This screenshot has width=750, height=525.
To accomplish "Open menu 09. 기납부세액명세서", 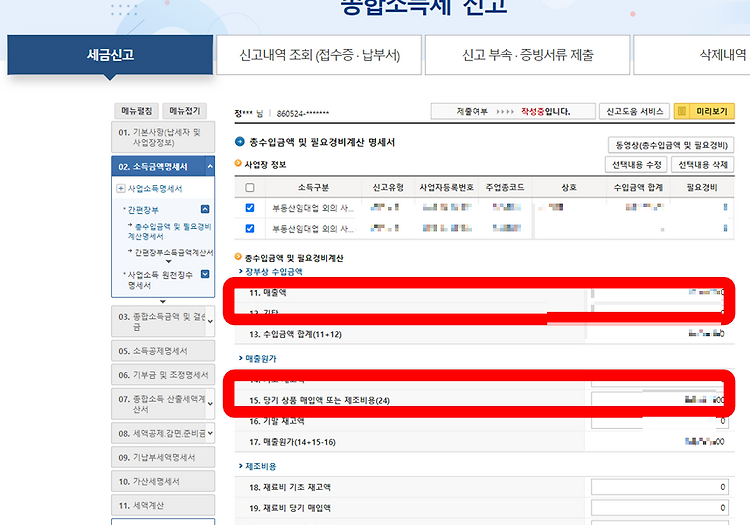I will tap(163, 457).
